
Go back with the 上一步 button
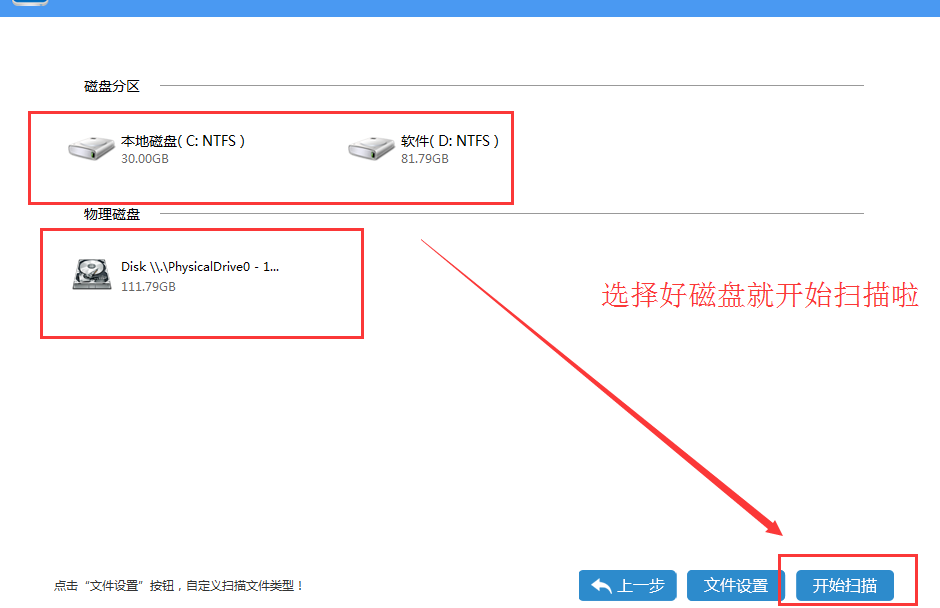(628, 585)
